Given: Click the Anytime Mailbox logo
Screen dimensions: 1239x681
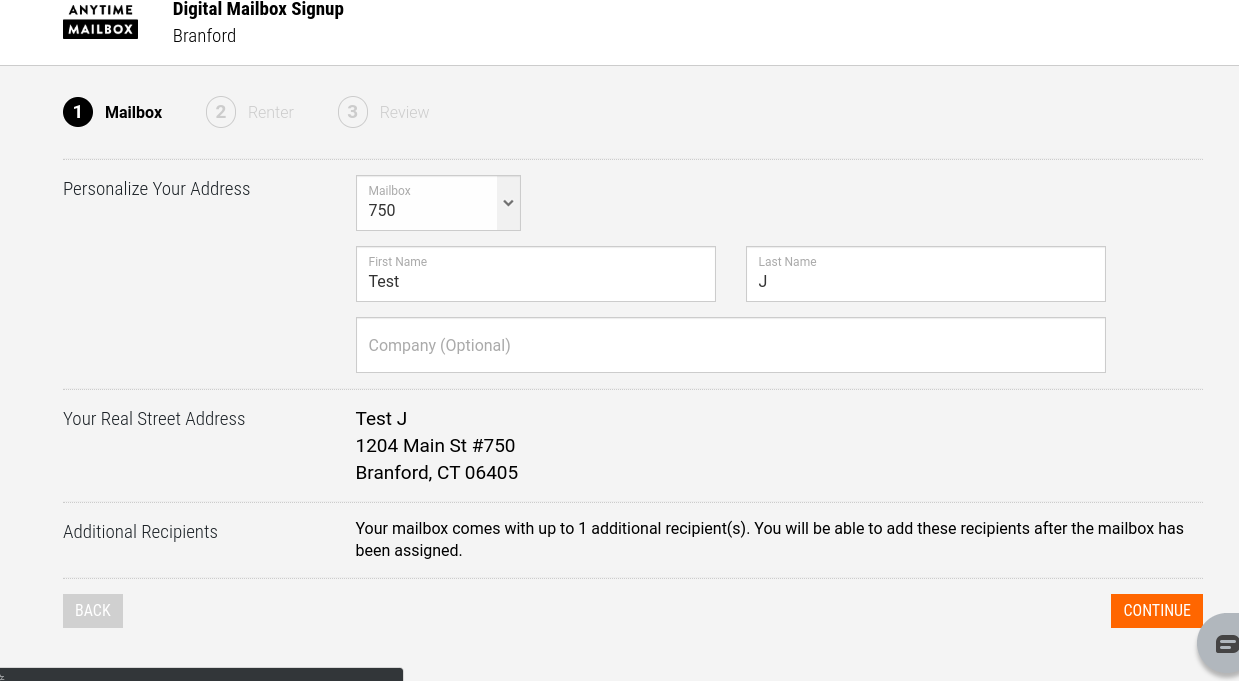Looking at the screenshot, I should click(x=100, y=21).
